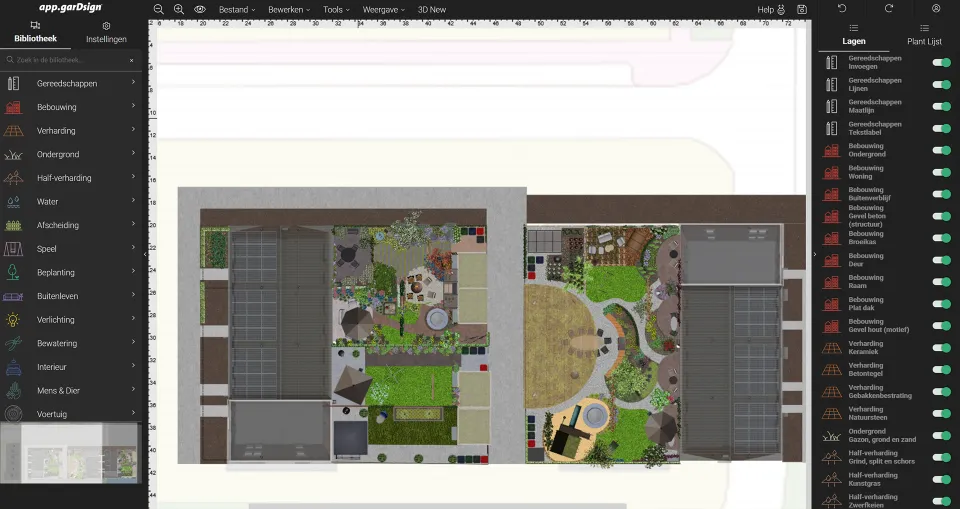960x509 pixels.
Task: Collapse the right layers panel arrow
Action: coord(815,254)
